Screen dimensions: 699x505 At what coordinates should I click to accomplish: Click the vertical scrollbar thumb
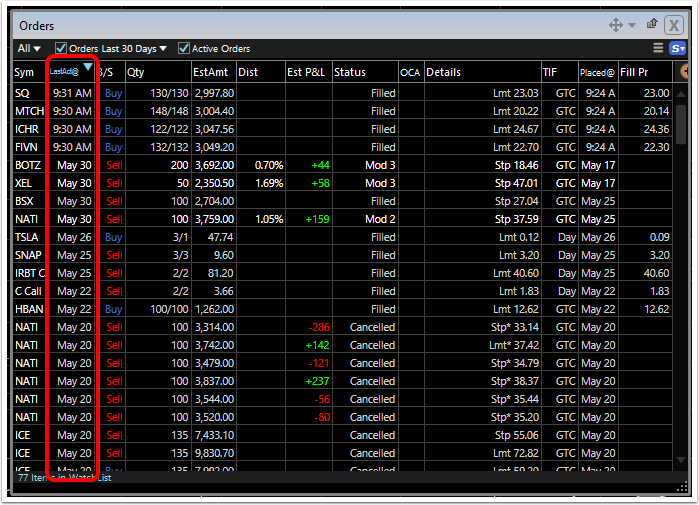coord(680,124)
